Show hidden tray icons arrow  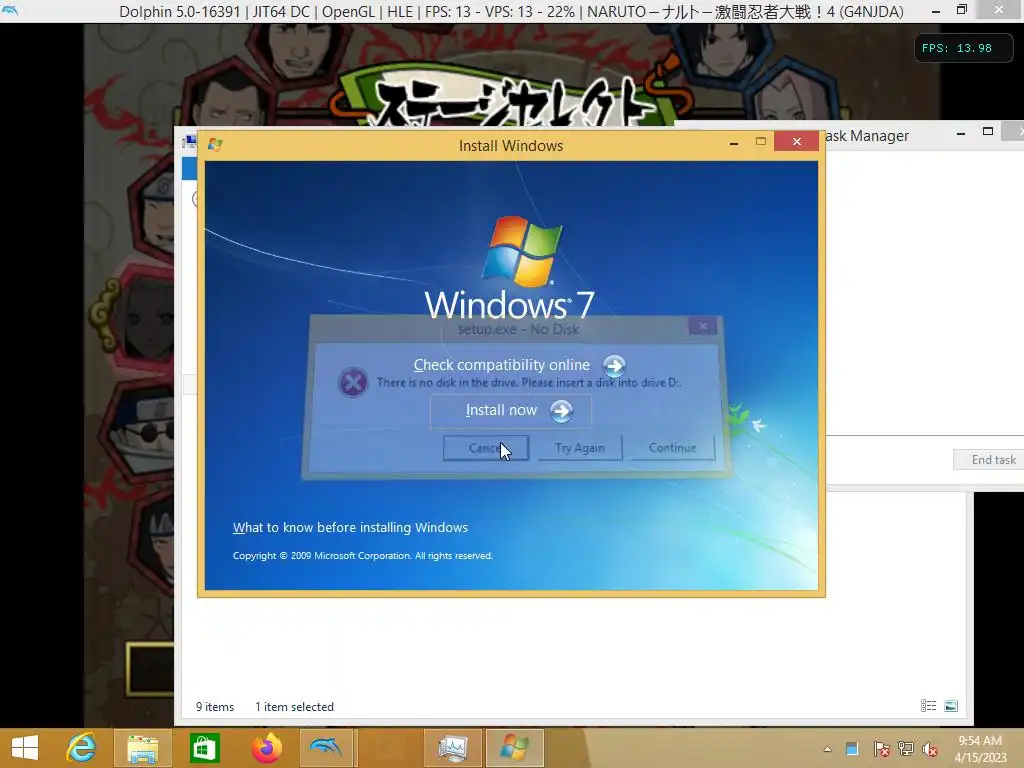827,750
